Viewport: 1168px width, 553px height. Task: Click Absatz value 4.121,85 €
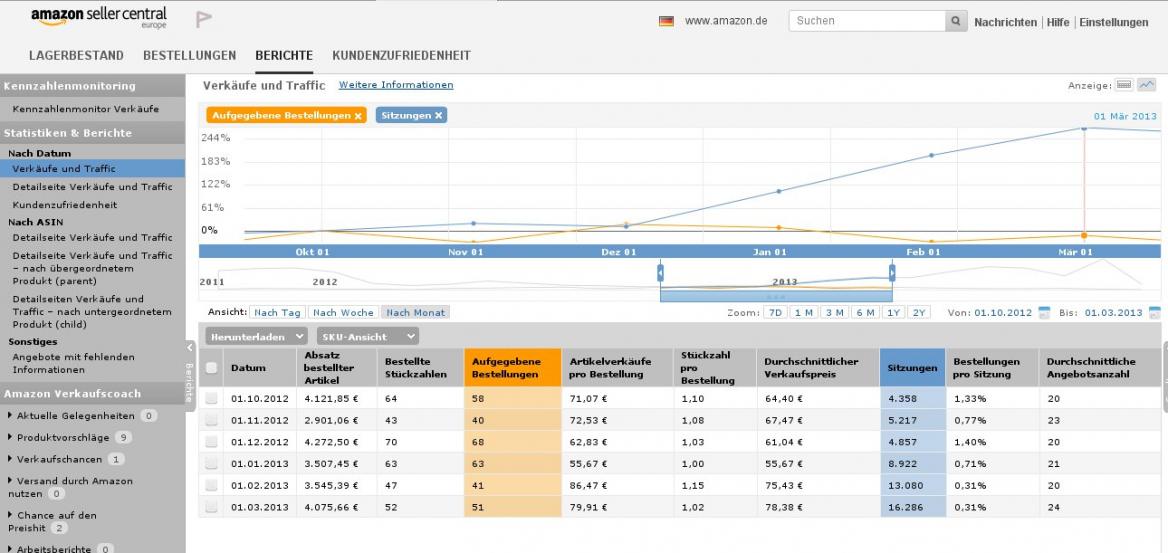point(331,399)
